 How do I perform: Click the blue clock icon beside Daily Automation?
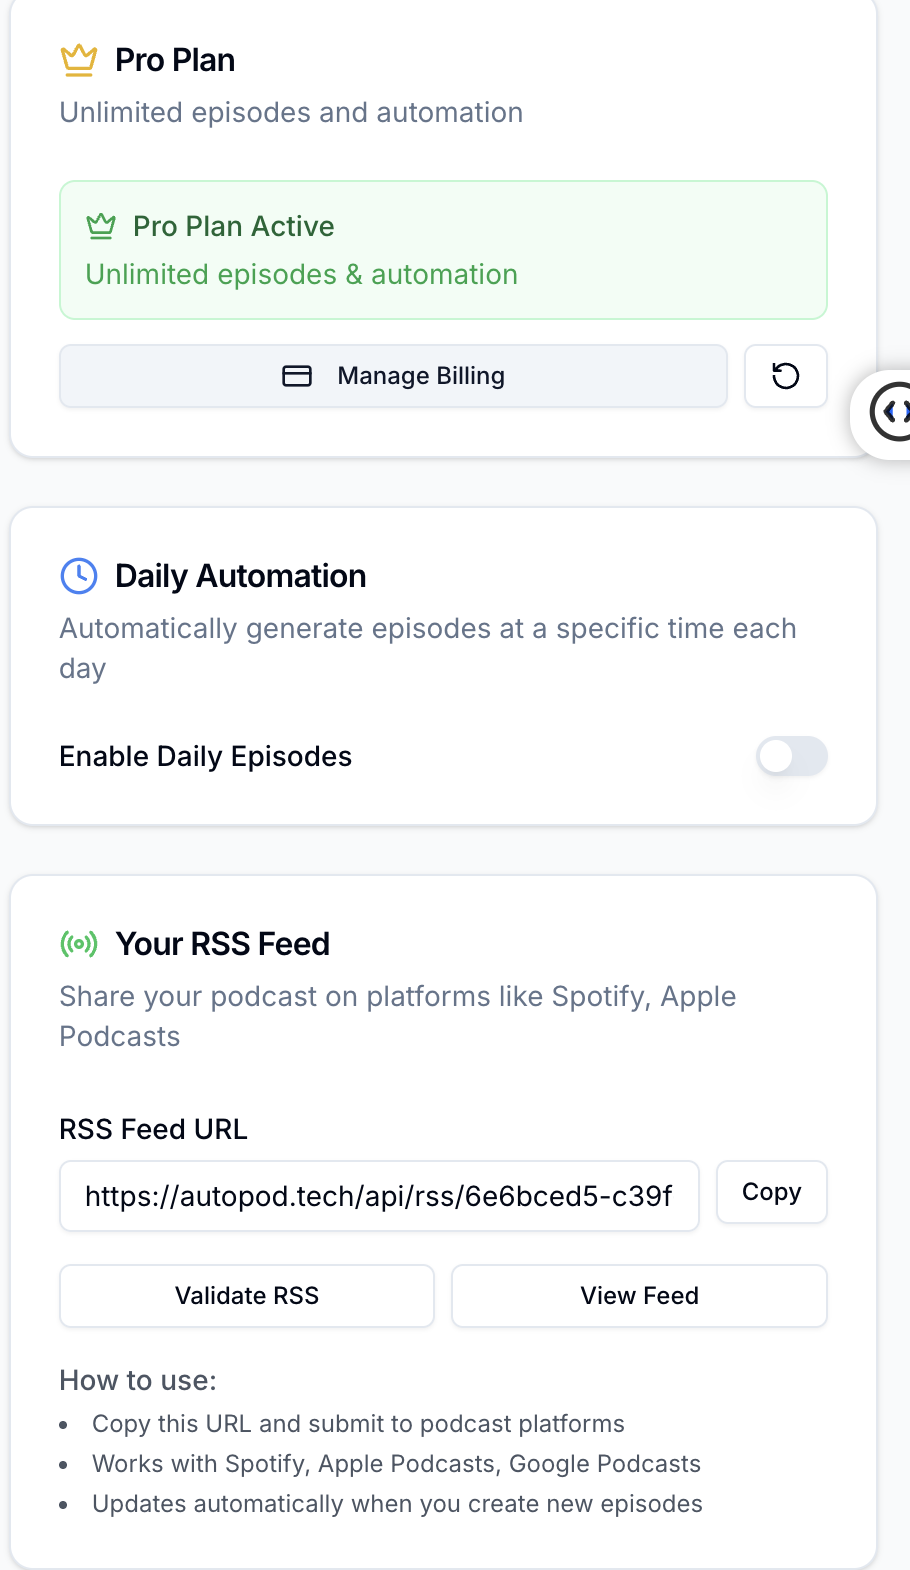78,576
